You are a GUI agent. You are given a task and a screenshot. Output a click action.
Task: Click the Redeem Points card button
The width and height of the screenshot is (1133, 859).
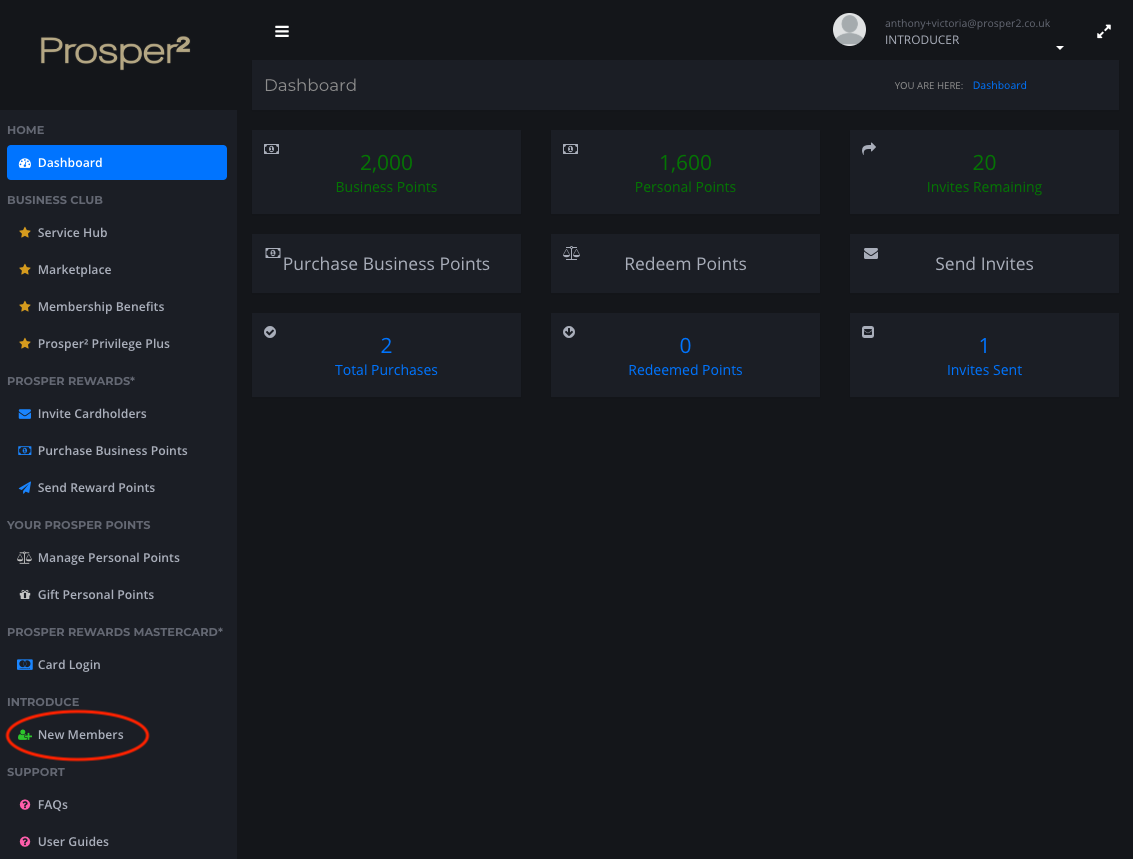685,264
